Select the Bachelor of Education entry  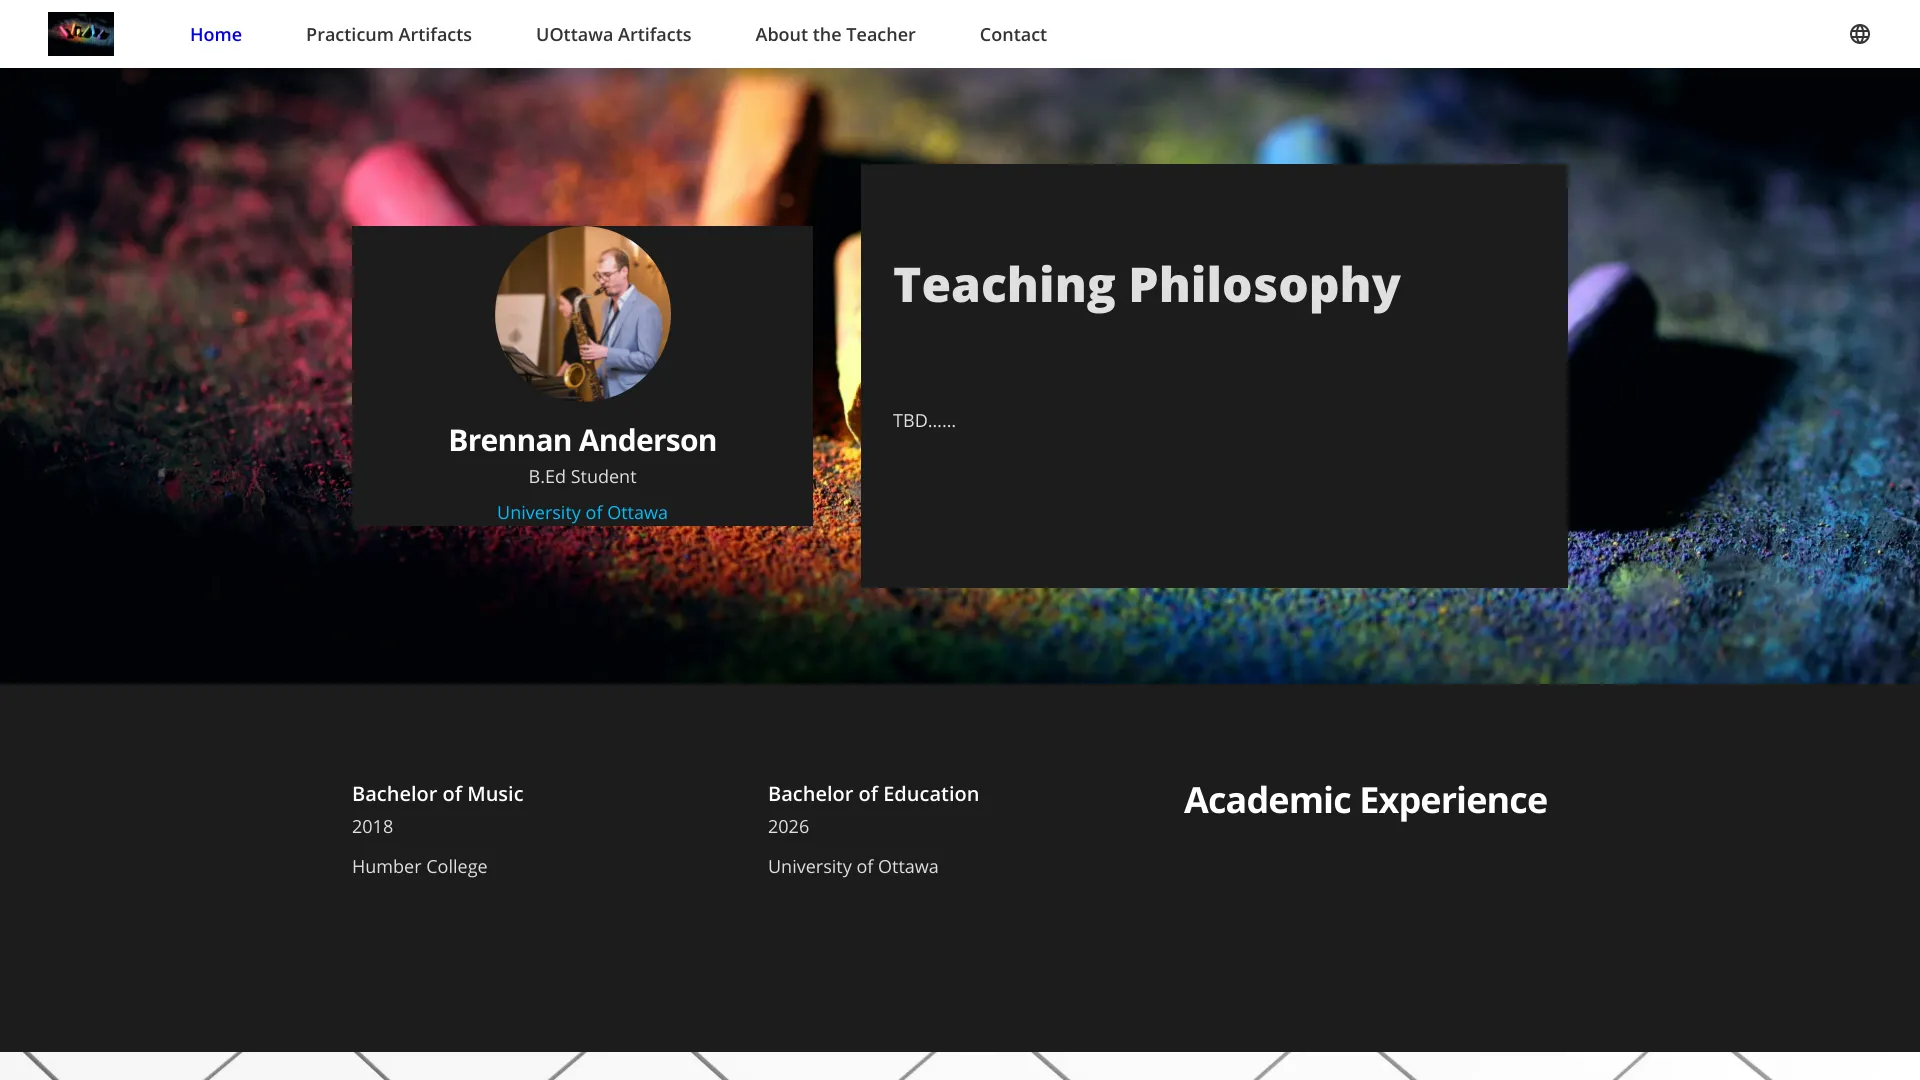point(873,794)
